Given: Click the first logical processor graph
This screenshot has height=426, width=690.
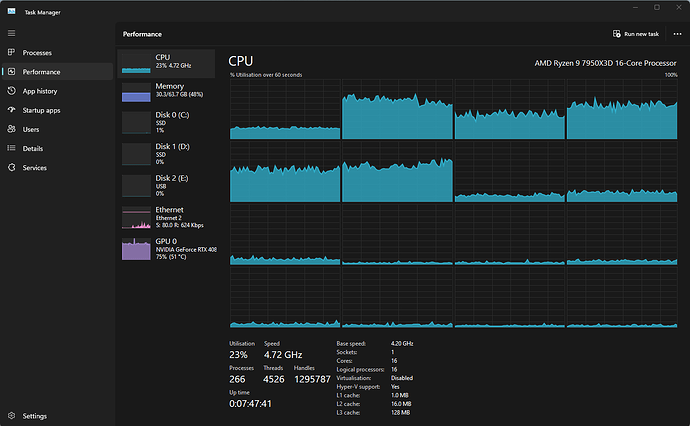Looking at the screenshot, I should pyautogui.click(x=285, y=109).
